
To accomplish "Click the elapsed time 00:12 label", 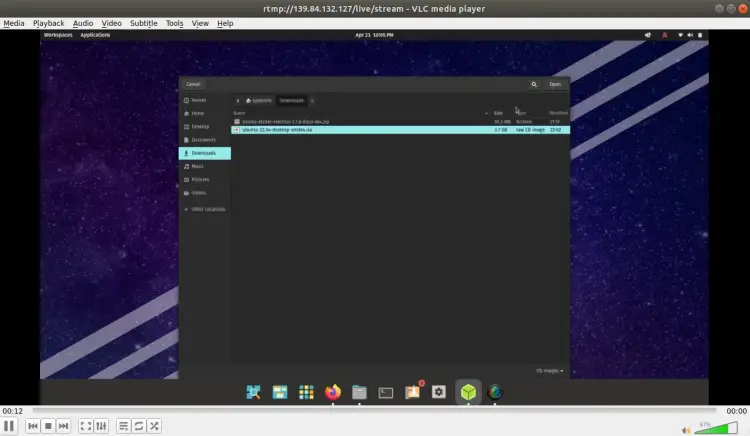I will [12, 411].
